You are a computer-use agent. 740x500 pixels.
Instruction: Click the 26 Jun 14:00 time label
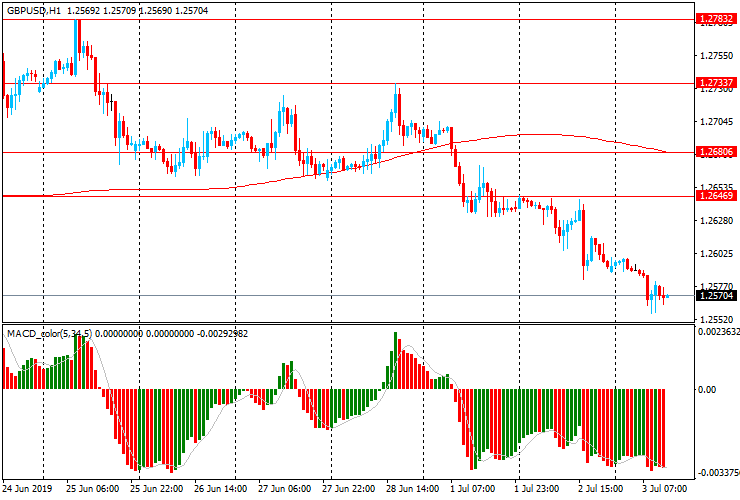point(220,488)
